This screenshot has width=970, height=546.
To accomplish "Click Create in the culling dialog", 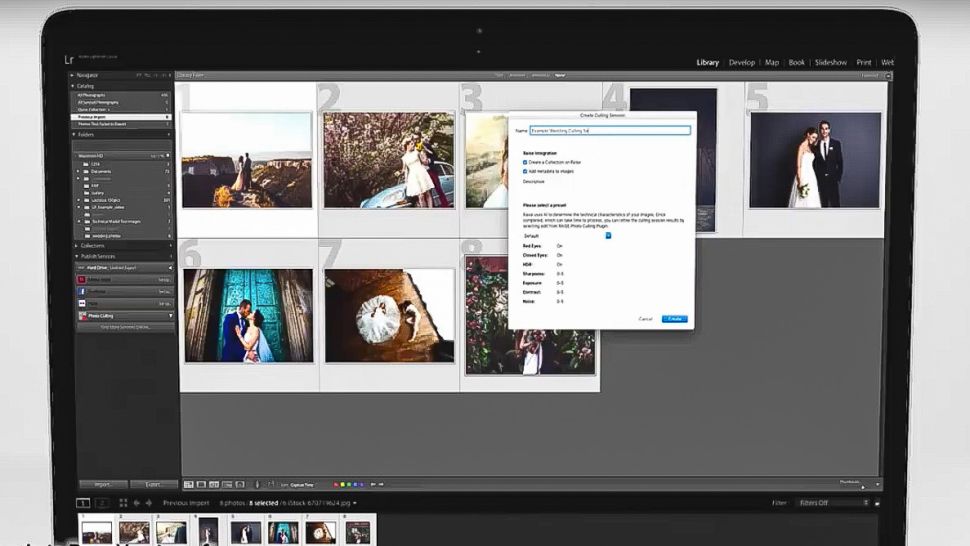I will coord(675,319).
